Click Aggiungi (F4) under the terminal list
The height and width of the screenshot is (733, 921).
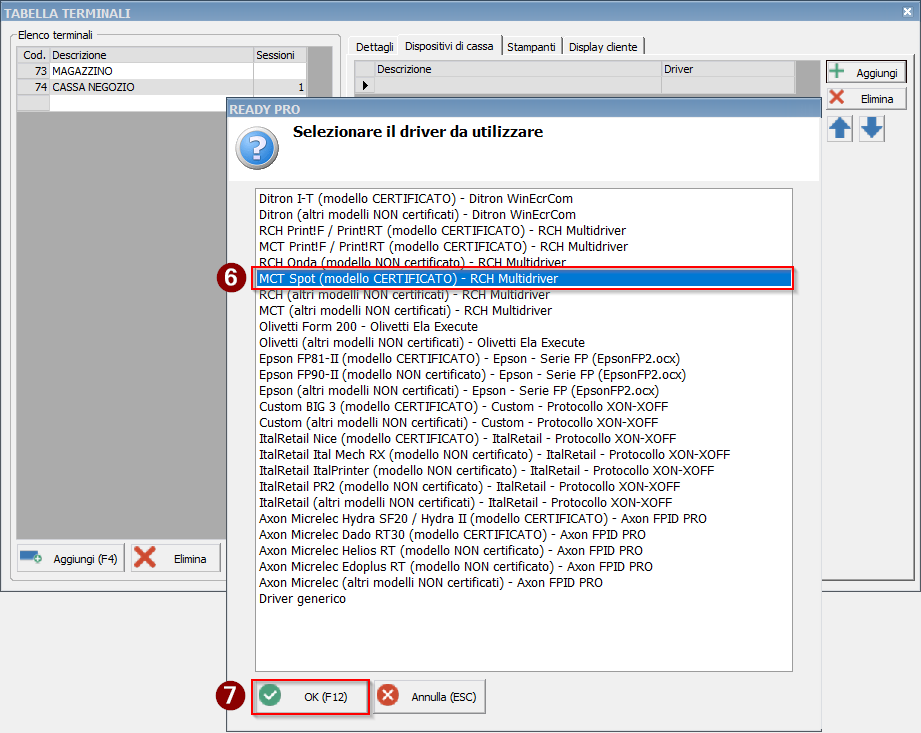point(70,558)
